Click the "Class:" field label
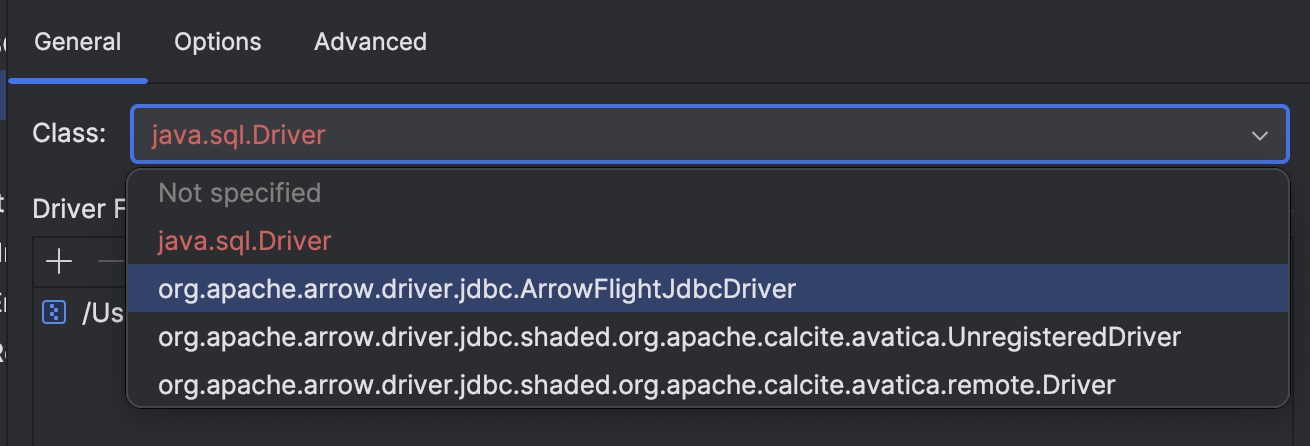Screen dimensions: 1310x446 click(68, 133)
